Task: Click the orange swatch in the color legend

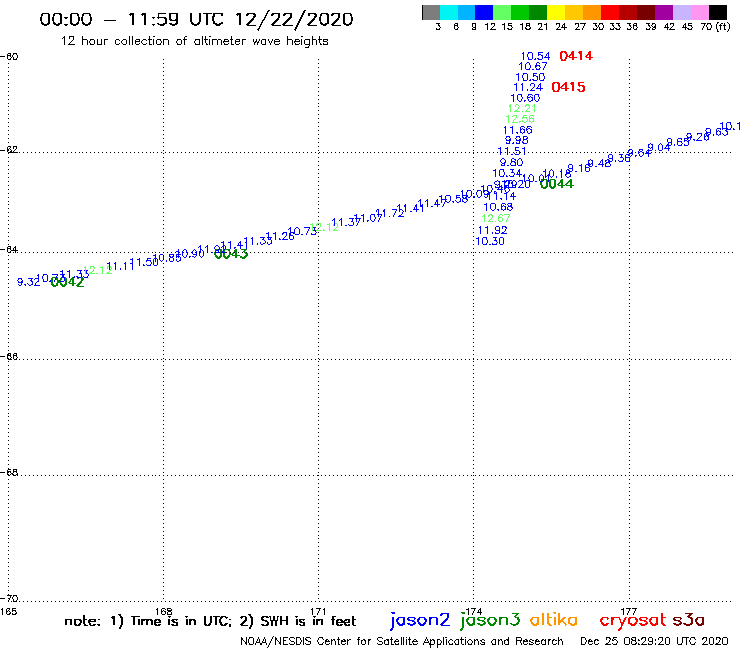Action: [592, 13]
